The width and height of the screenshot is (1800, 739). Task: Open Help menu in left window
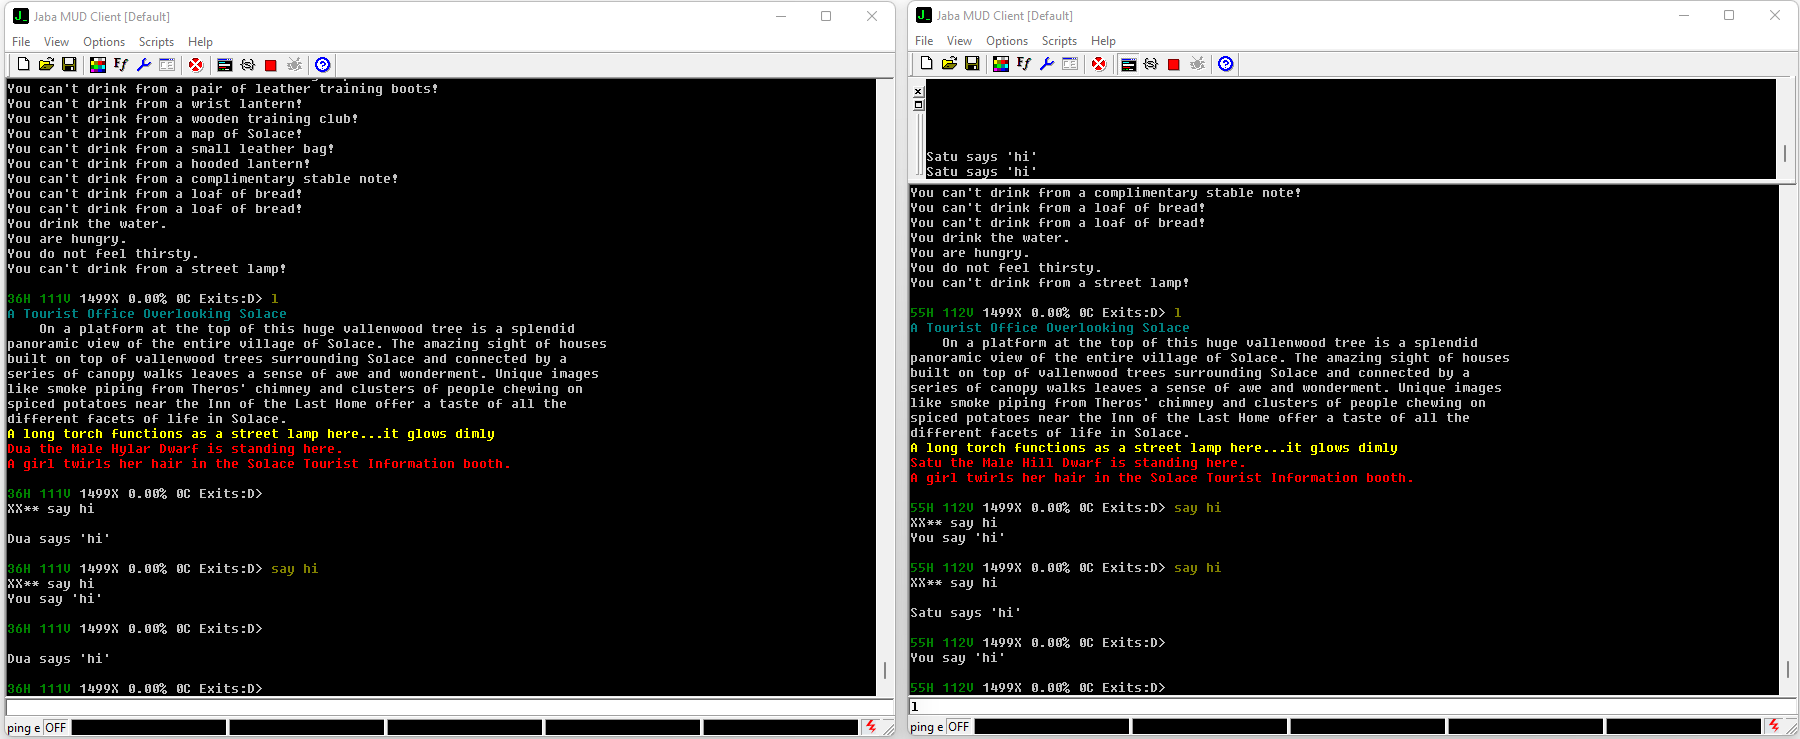click(x=200, y=42)
